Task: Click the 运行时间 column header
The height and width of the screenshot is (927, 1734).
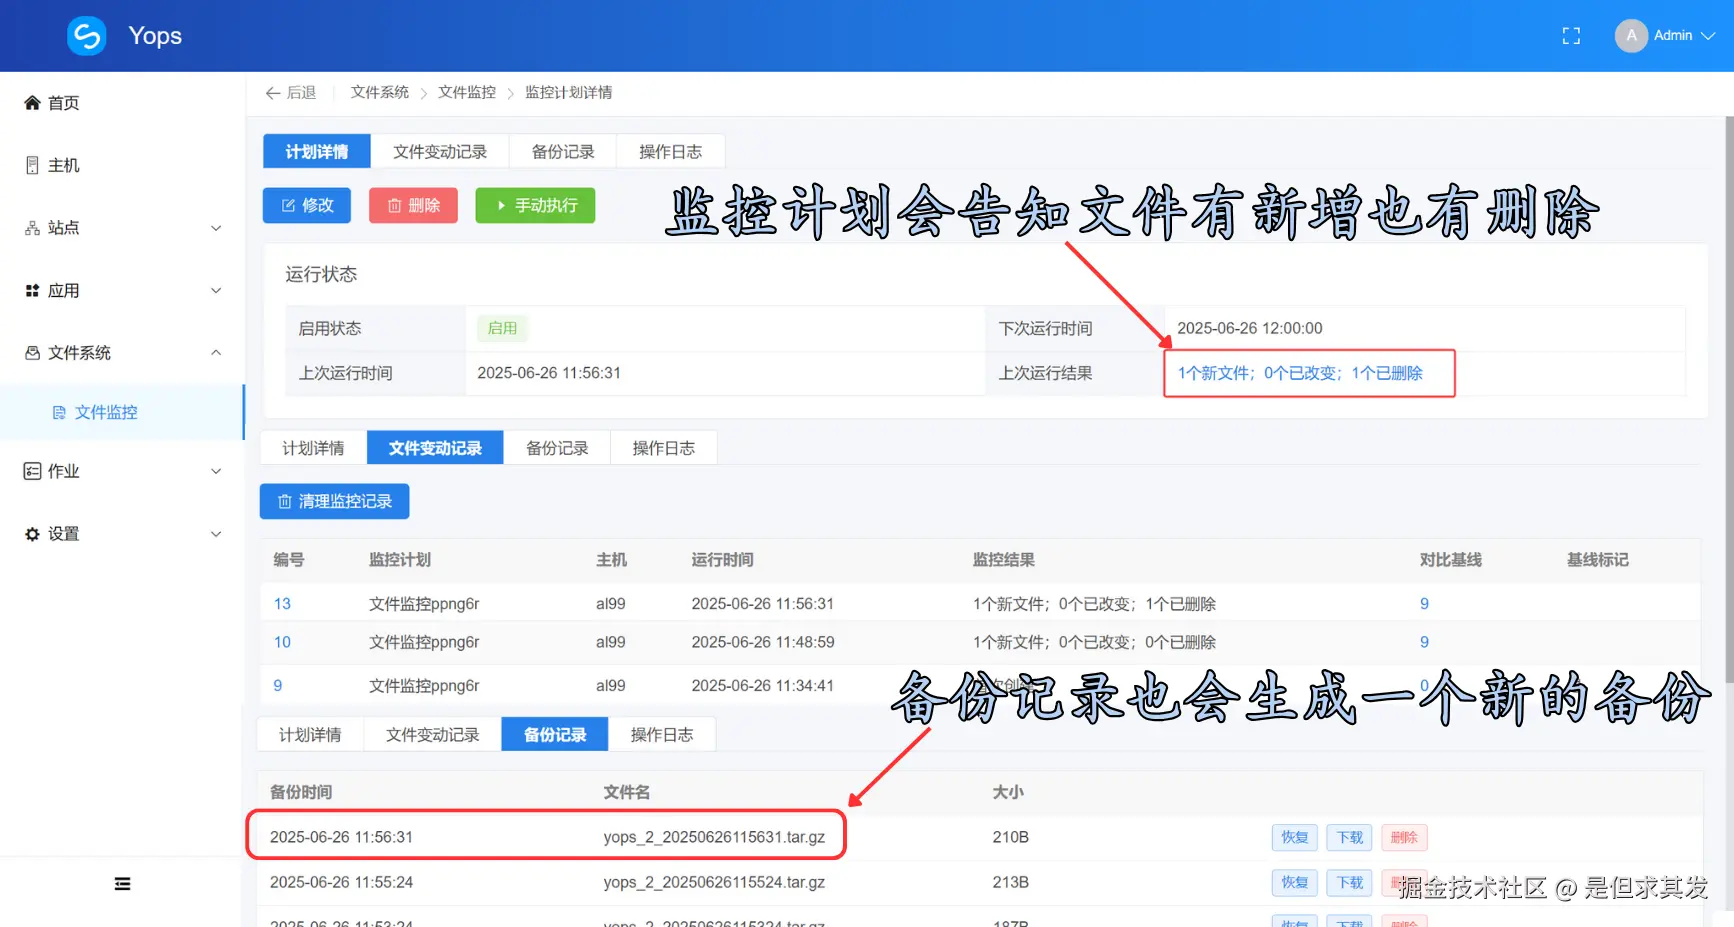Action: coord(722,560)
